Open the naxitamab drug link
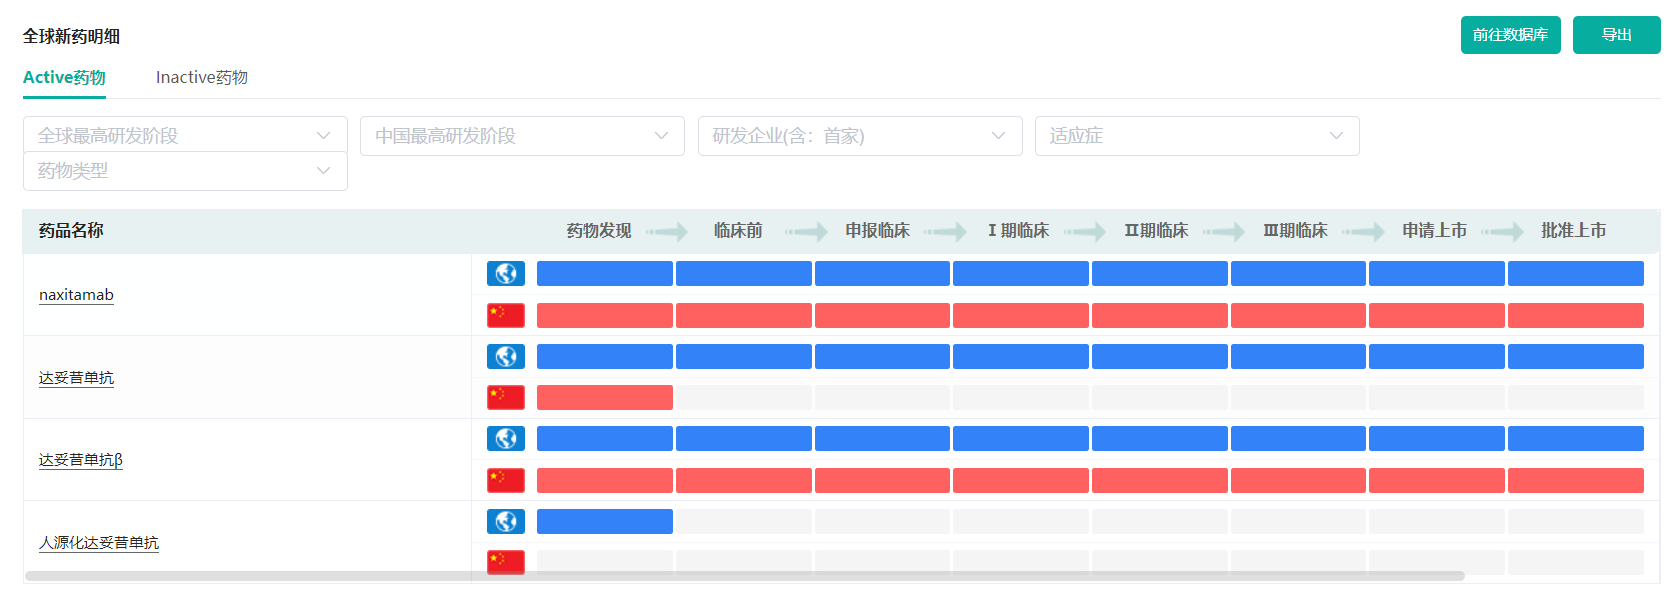This screenshot has height=594, width=1672. tap(76, 295)
